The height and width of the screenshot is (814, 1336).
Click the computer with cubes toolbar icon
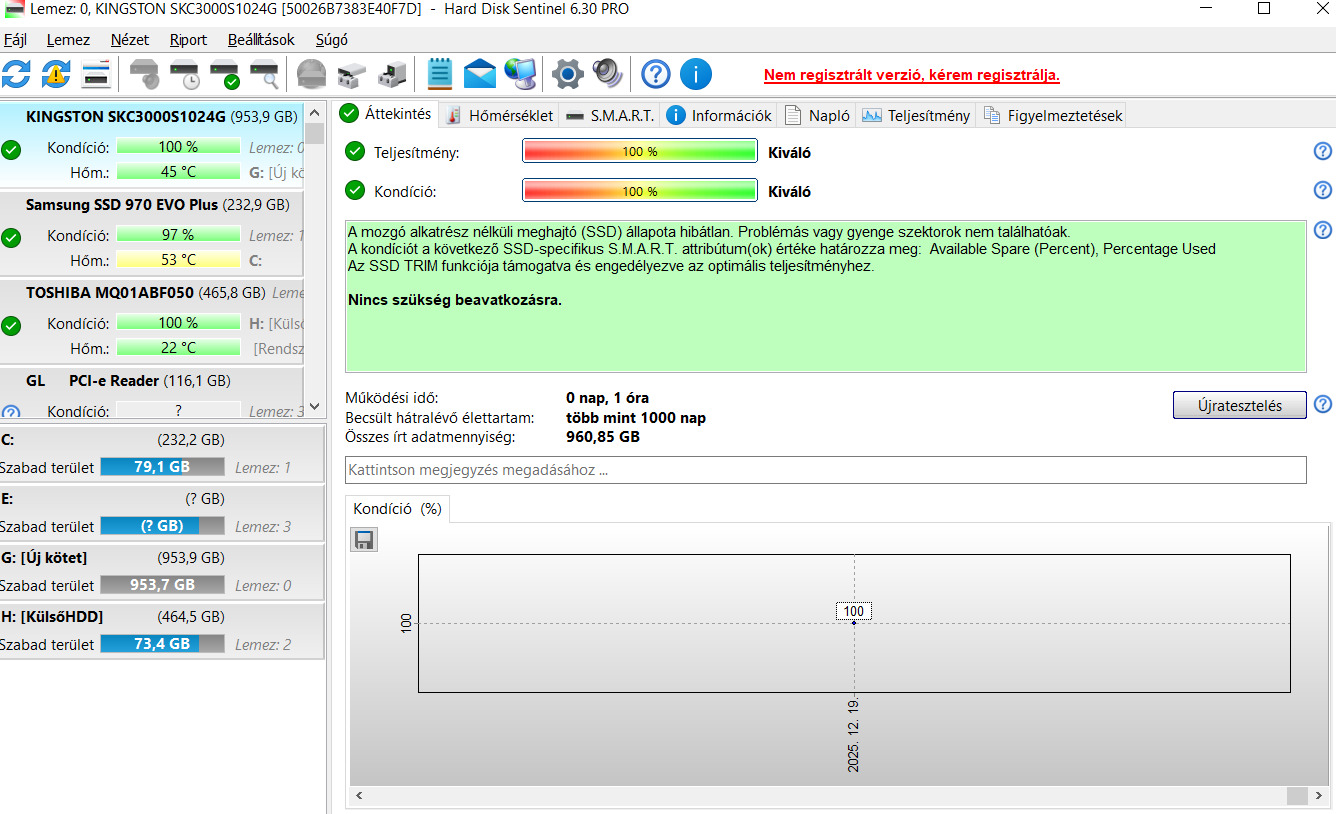[392, 74]
